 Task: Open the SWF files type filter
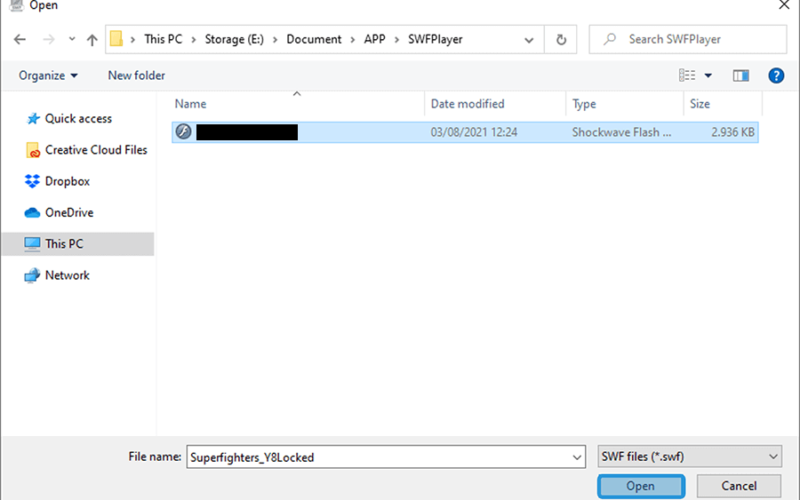689,457
